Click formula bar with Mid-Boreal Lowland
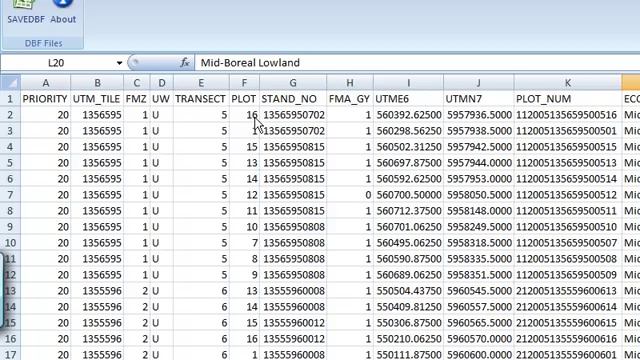 (x=417, y=63)
